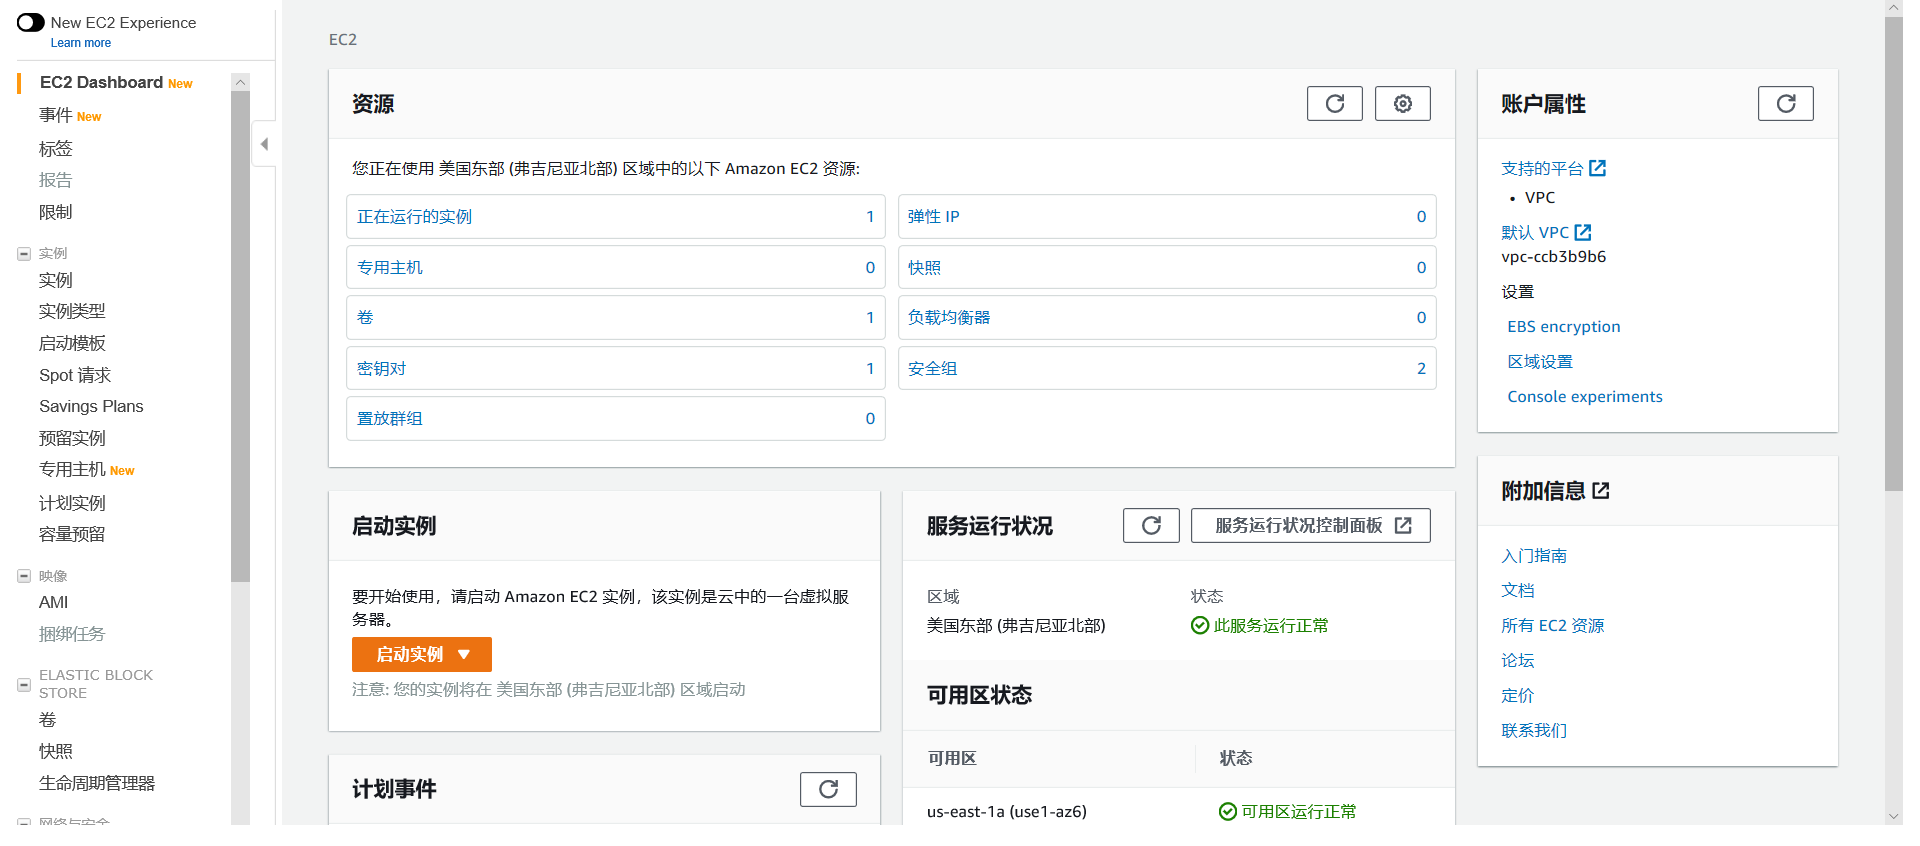Refresh the 资源 resources panel

point(1334,104)
